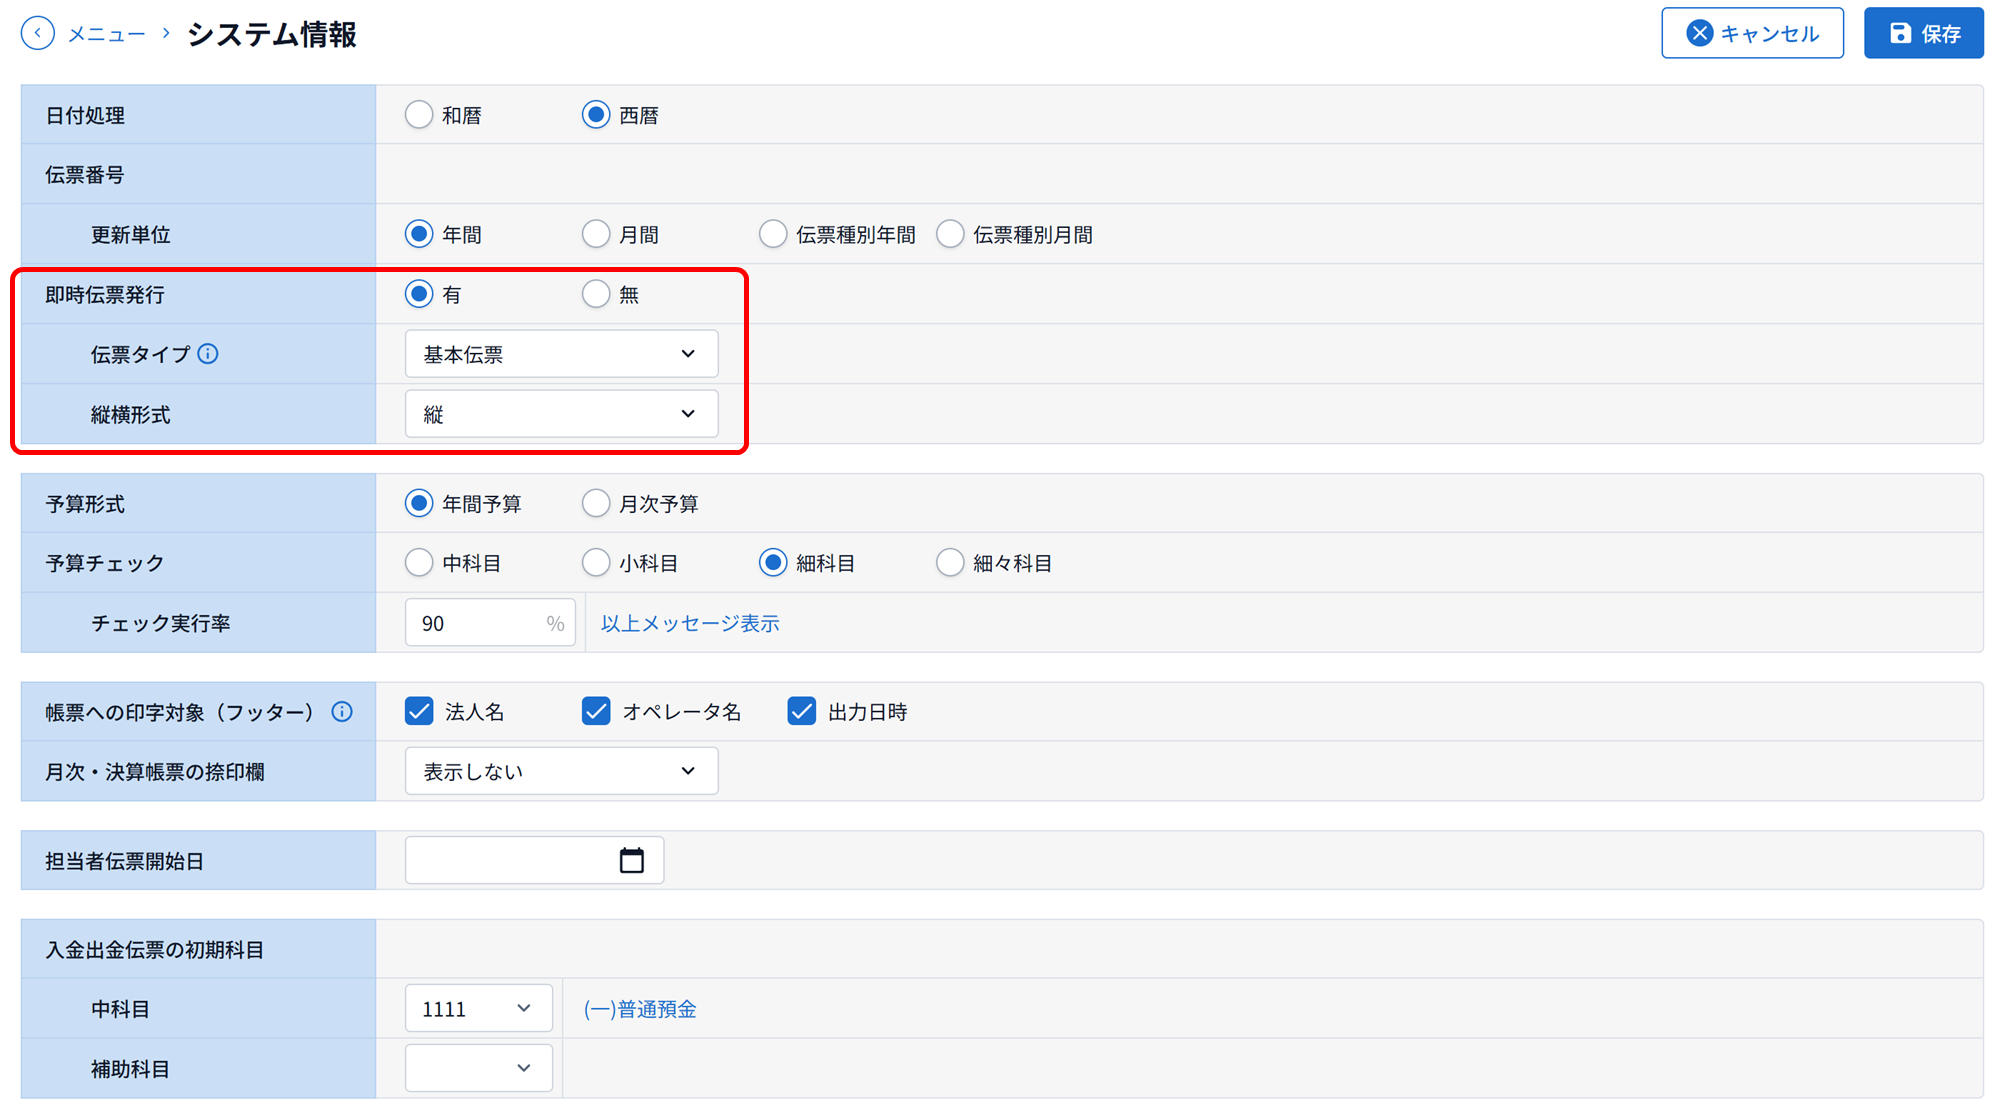2000x1113 pixels.
Task: Open the 縦横形式 dropdown showing 縦
Action: tap(561, 414)
